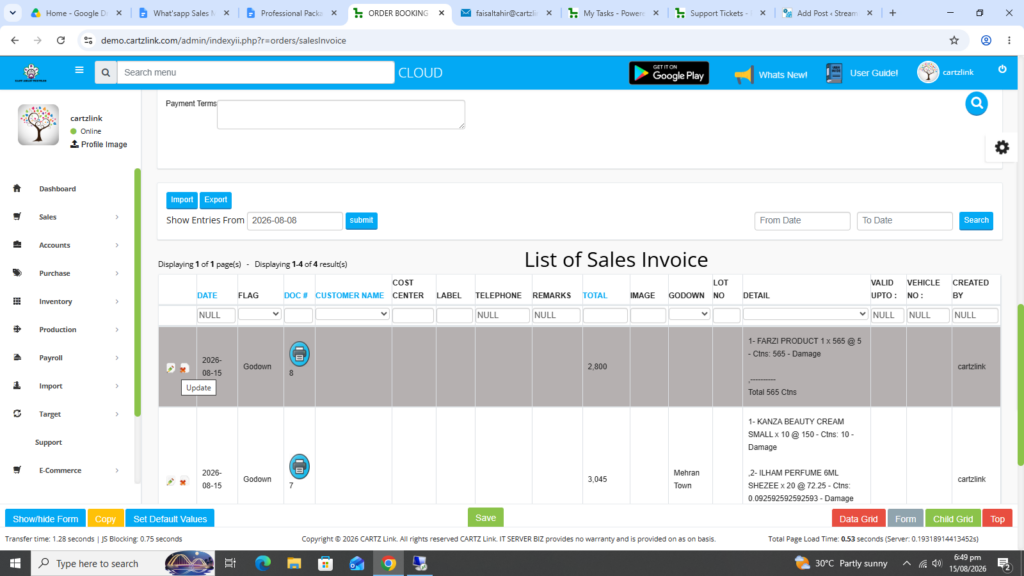Click the Whats New megaphone icon
1024x576 pixels.
pyautogui.click(x=743, y=74)
